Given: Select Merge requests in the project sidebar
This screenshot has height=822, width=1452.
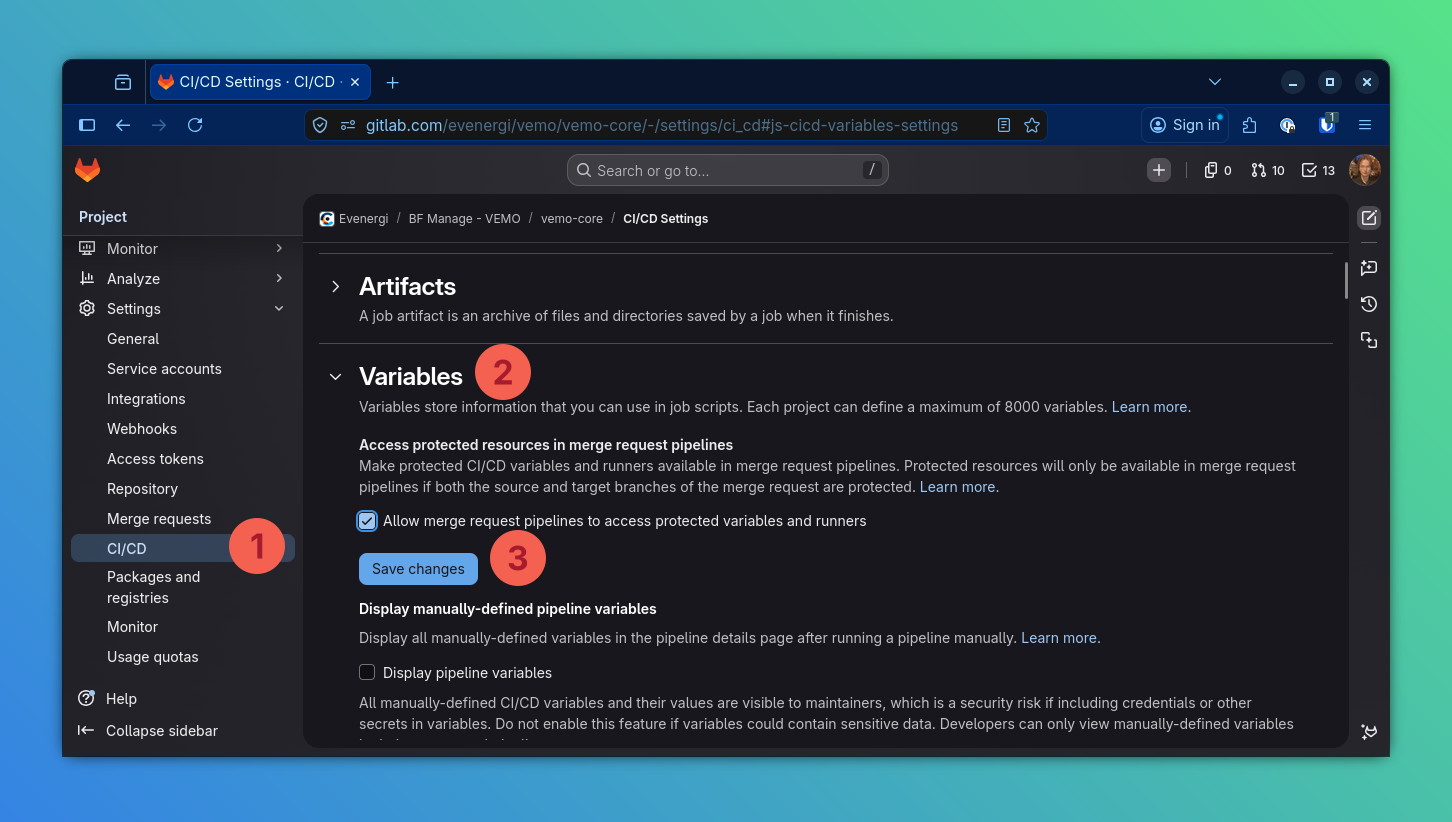Looking at the screenshot, I should point(159,518).
